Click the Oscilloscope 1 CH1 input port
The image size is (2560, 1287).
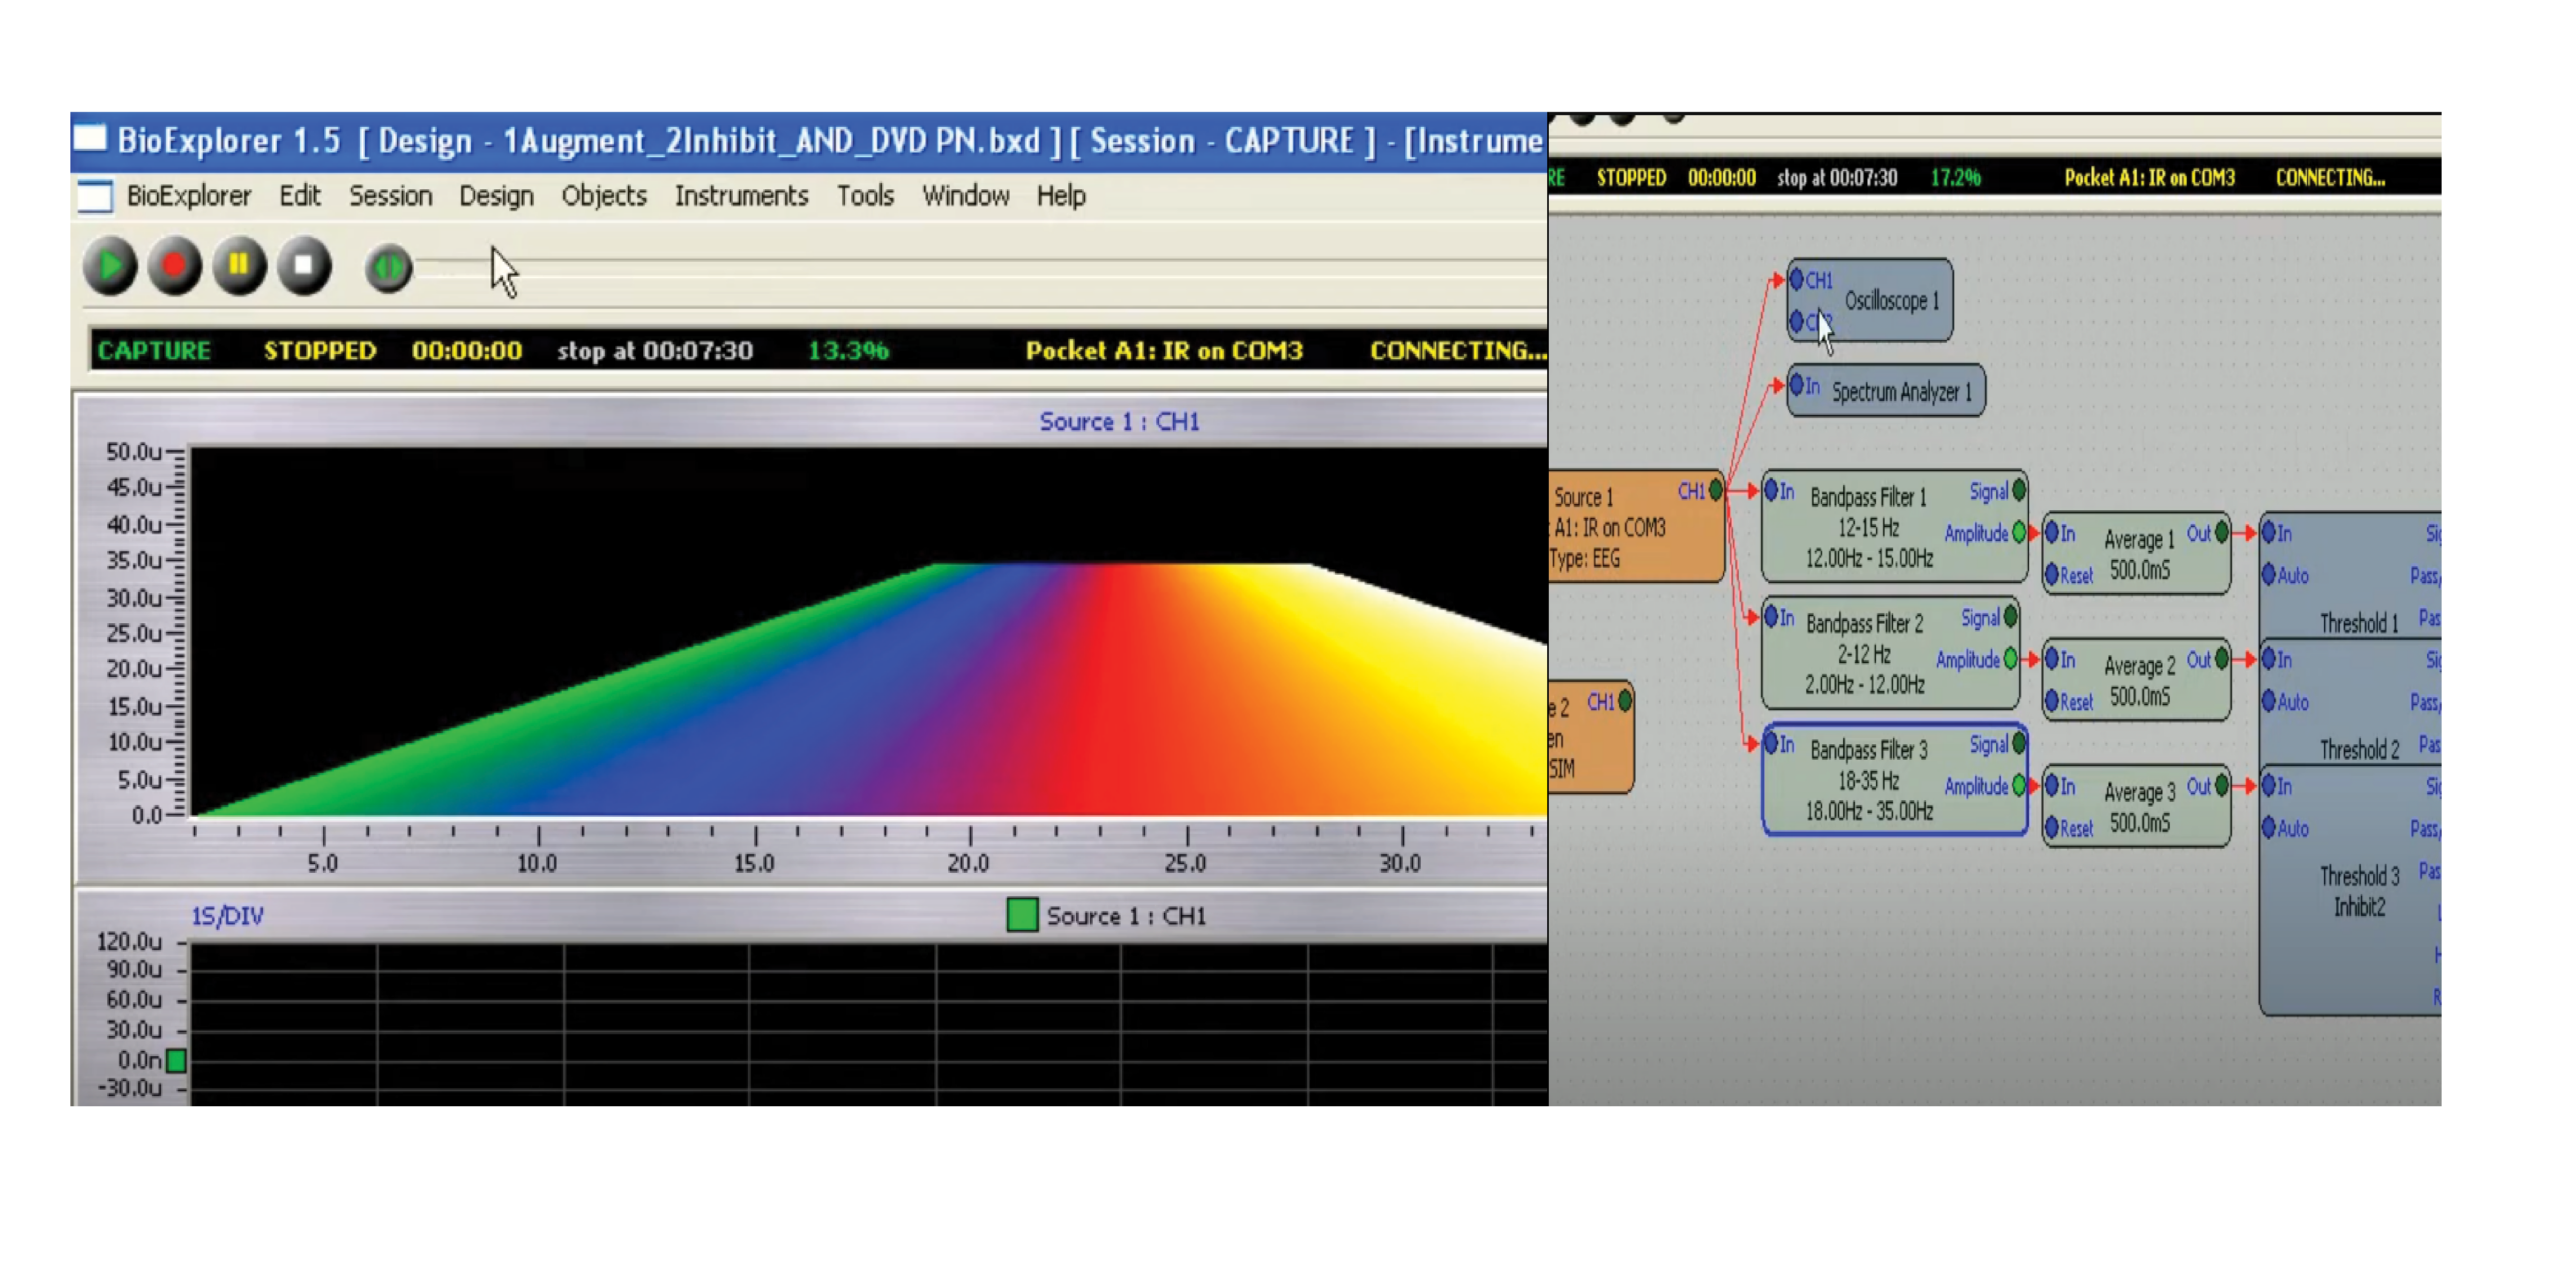(x=1797, y=280)
